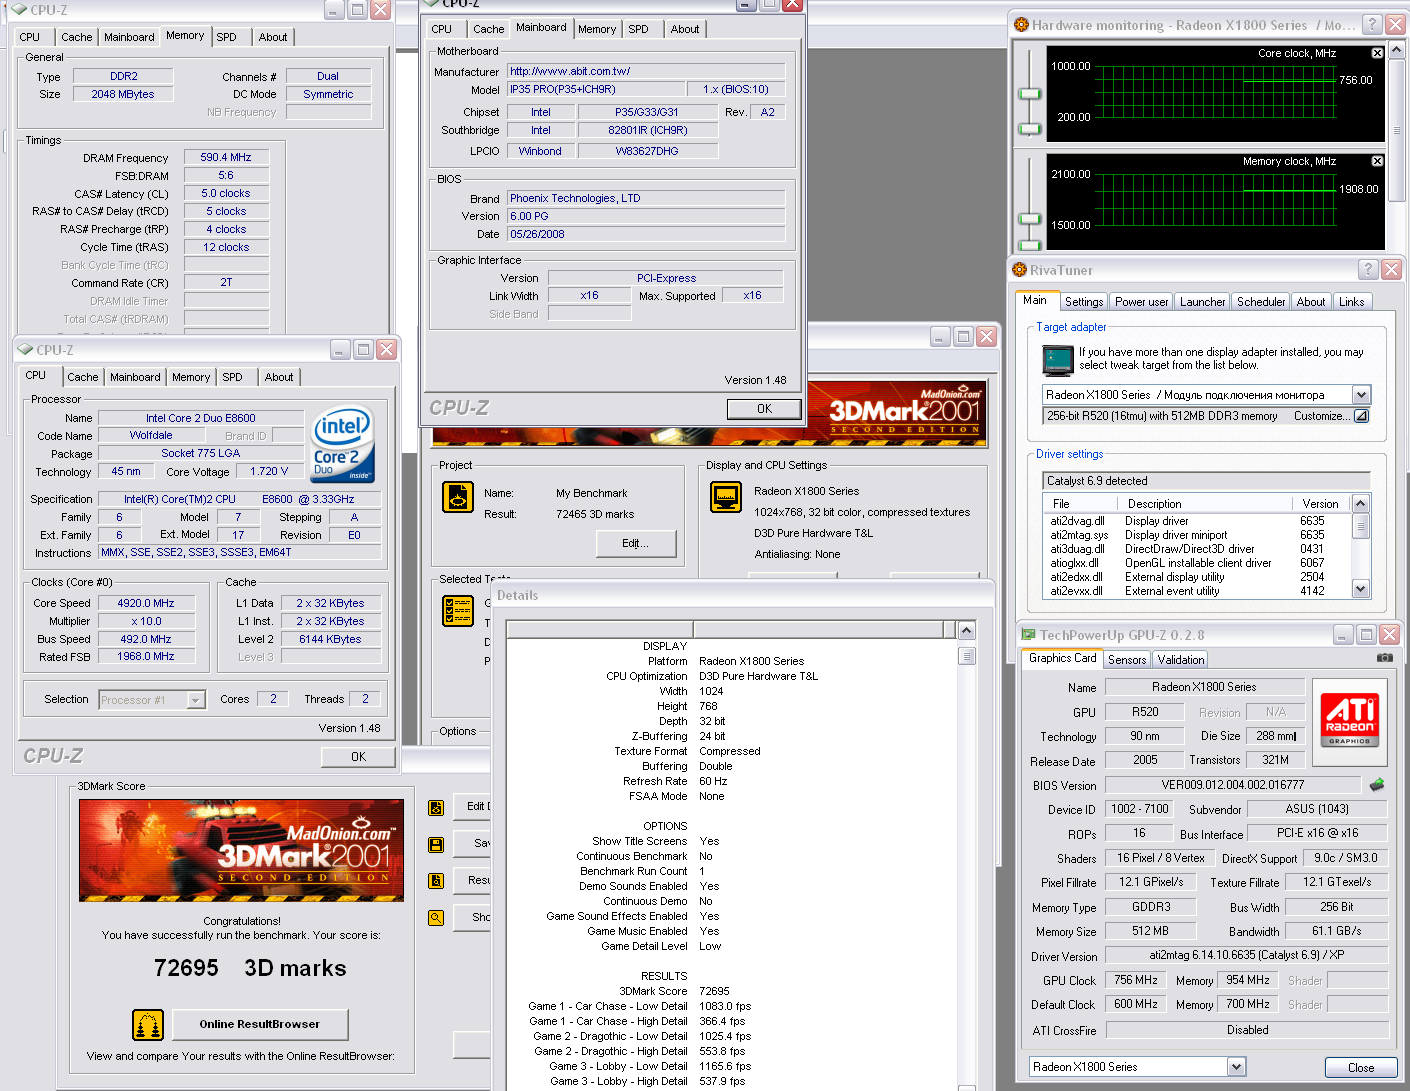1410x1091 pixels.
Task: Click the driver list scroll down arrow
Action: click(1360, 590)
